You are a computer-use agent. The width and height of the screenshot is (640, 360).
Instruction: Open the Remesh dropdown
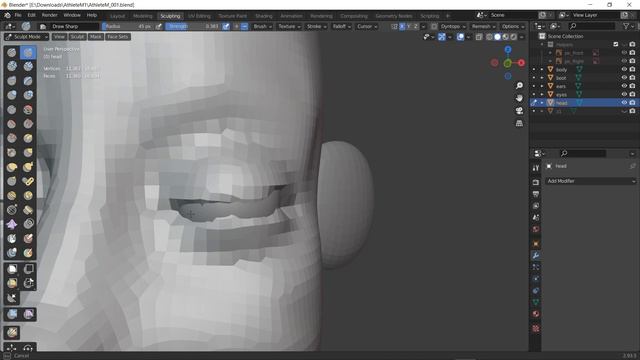483,26
